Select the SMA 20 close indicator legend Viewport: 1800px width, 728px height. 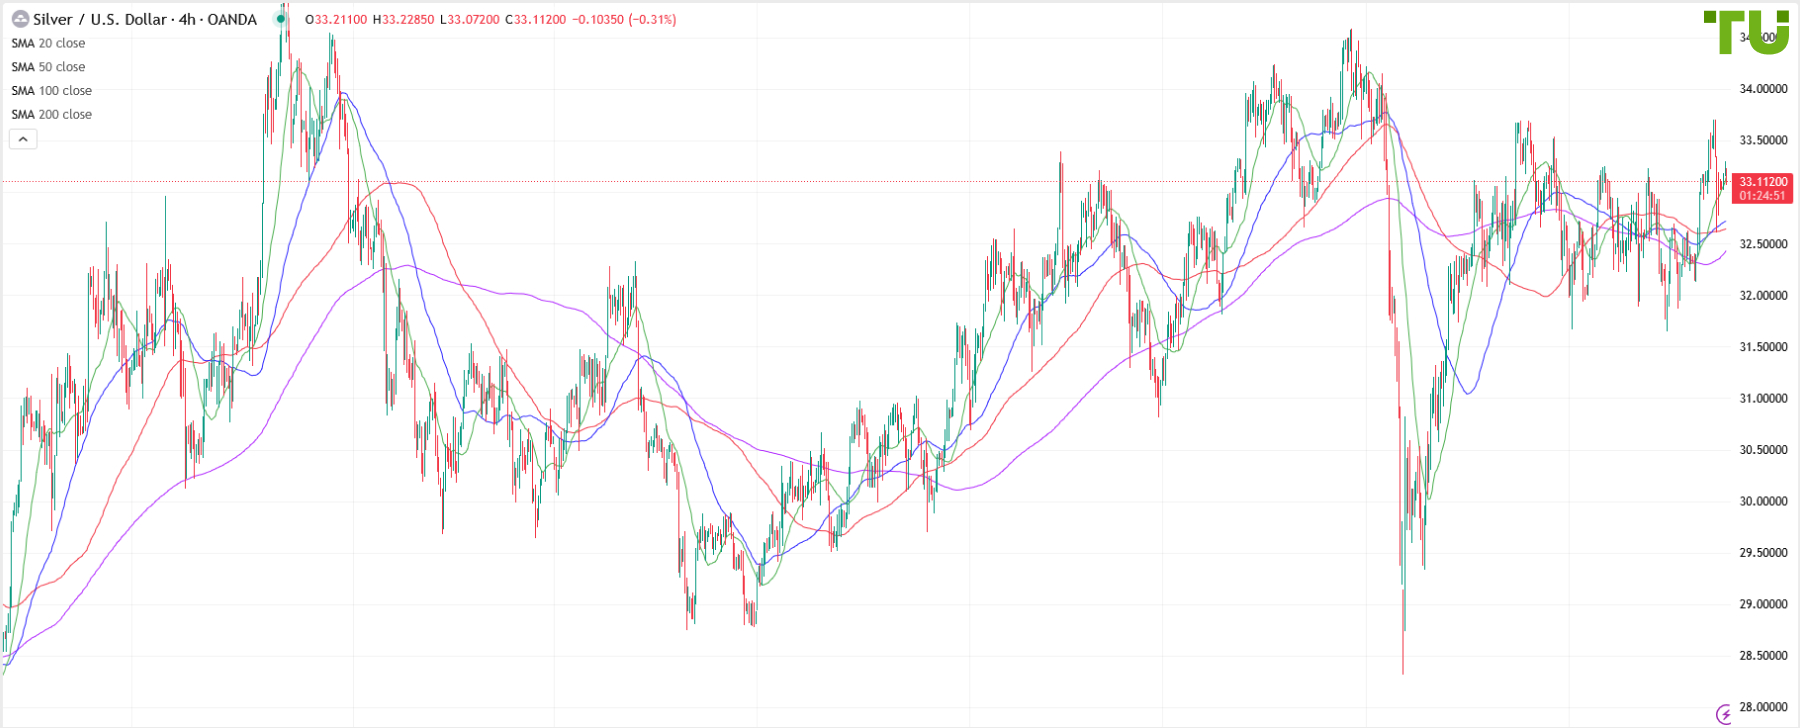pos(48,43)
